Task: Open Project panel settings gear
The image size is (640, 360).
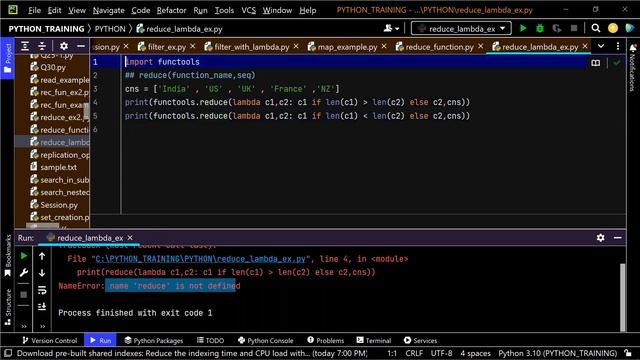Action: point(64,46)
